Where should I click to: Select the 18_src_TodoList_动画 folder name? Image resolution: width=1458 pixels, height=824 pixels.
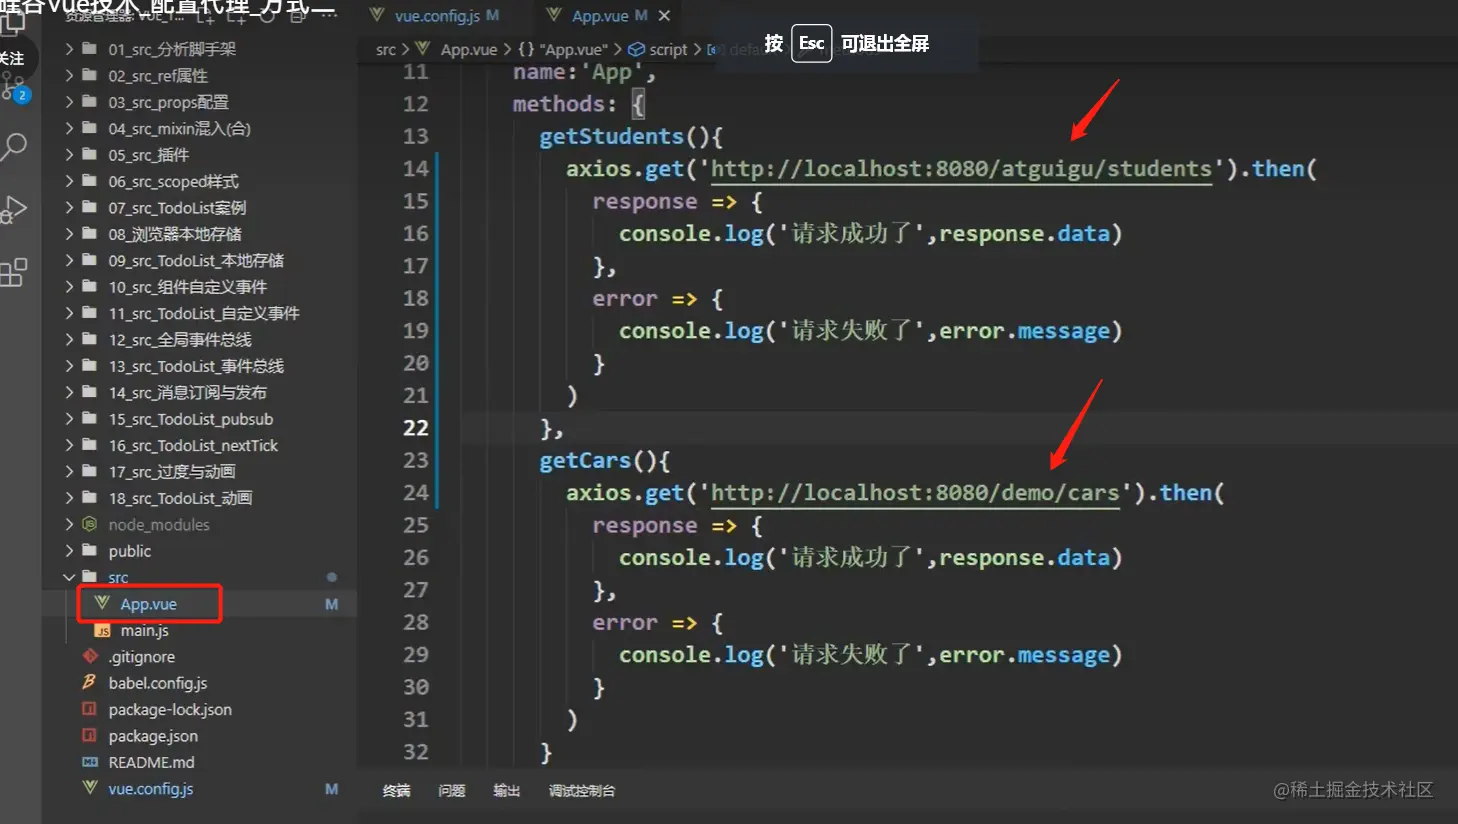180,498
